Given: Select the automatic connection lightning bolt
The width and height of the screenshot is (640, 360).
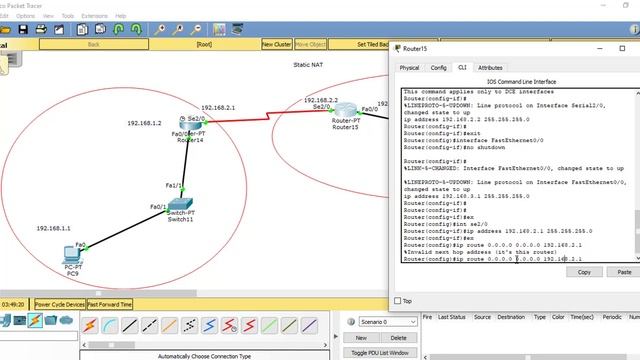Looking at the screenshot, I should 90,325.
